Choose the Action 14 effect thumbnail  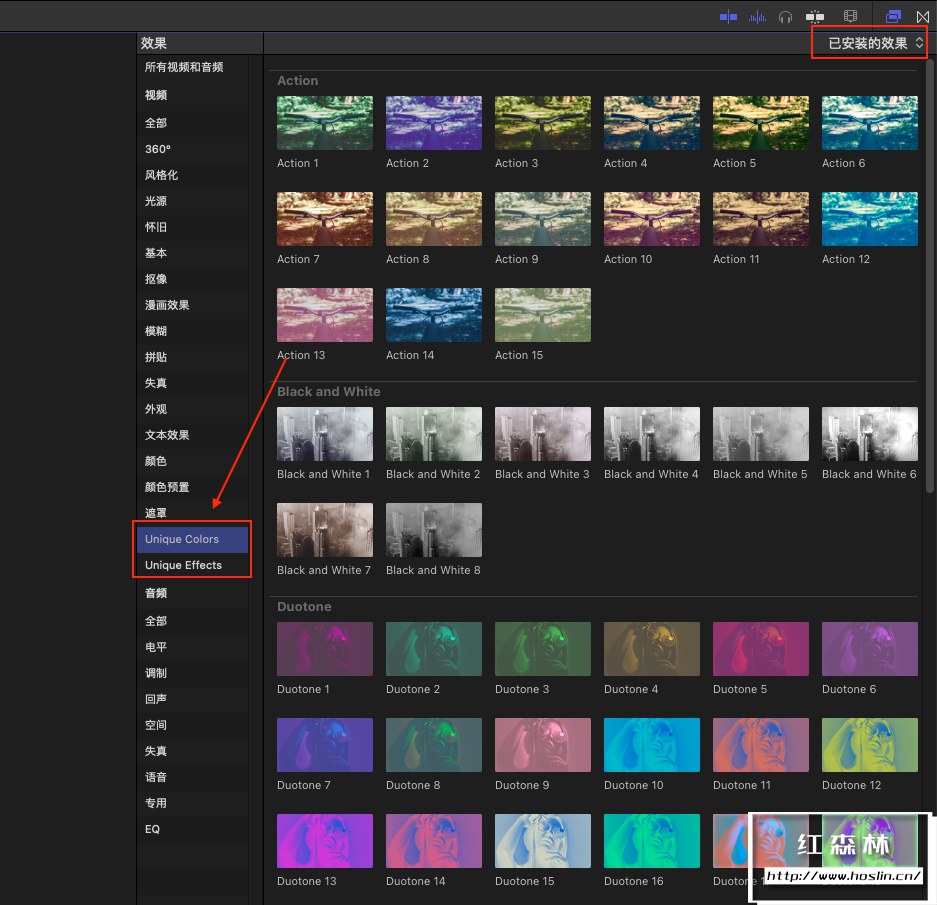[x=434, y=315]
